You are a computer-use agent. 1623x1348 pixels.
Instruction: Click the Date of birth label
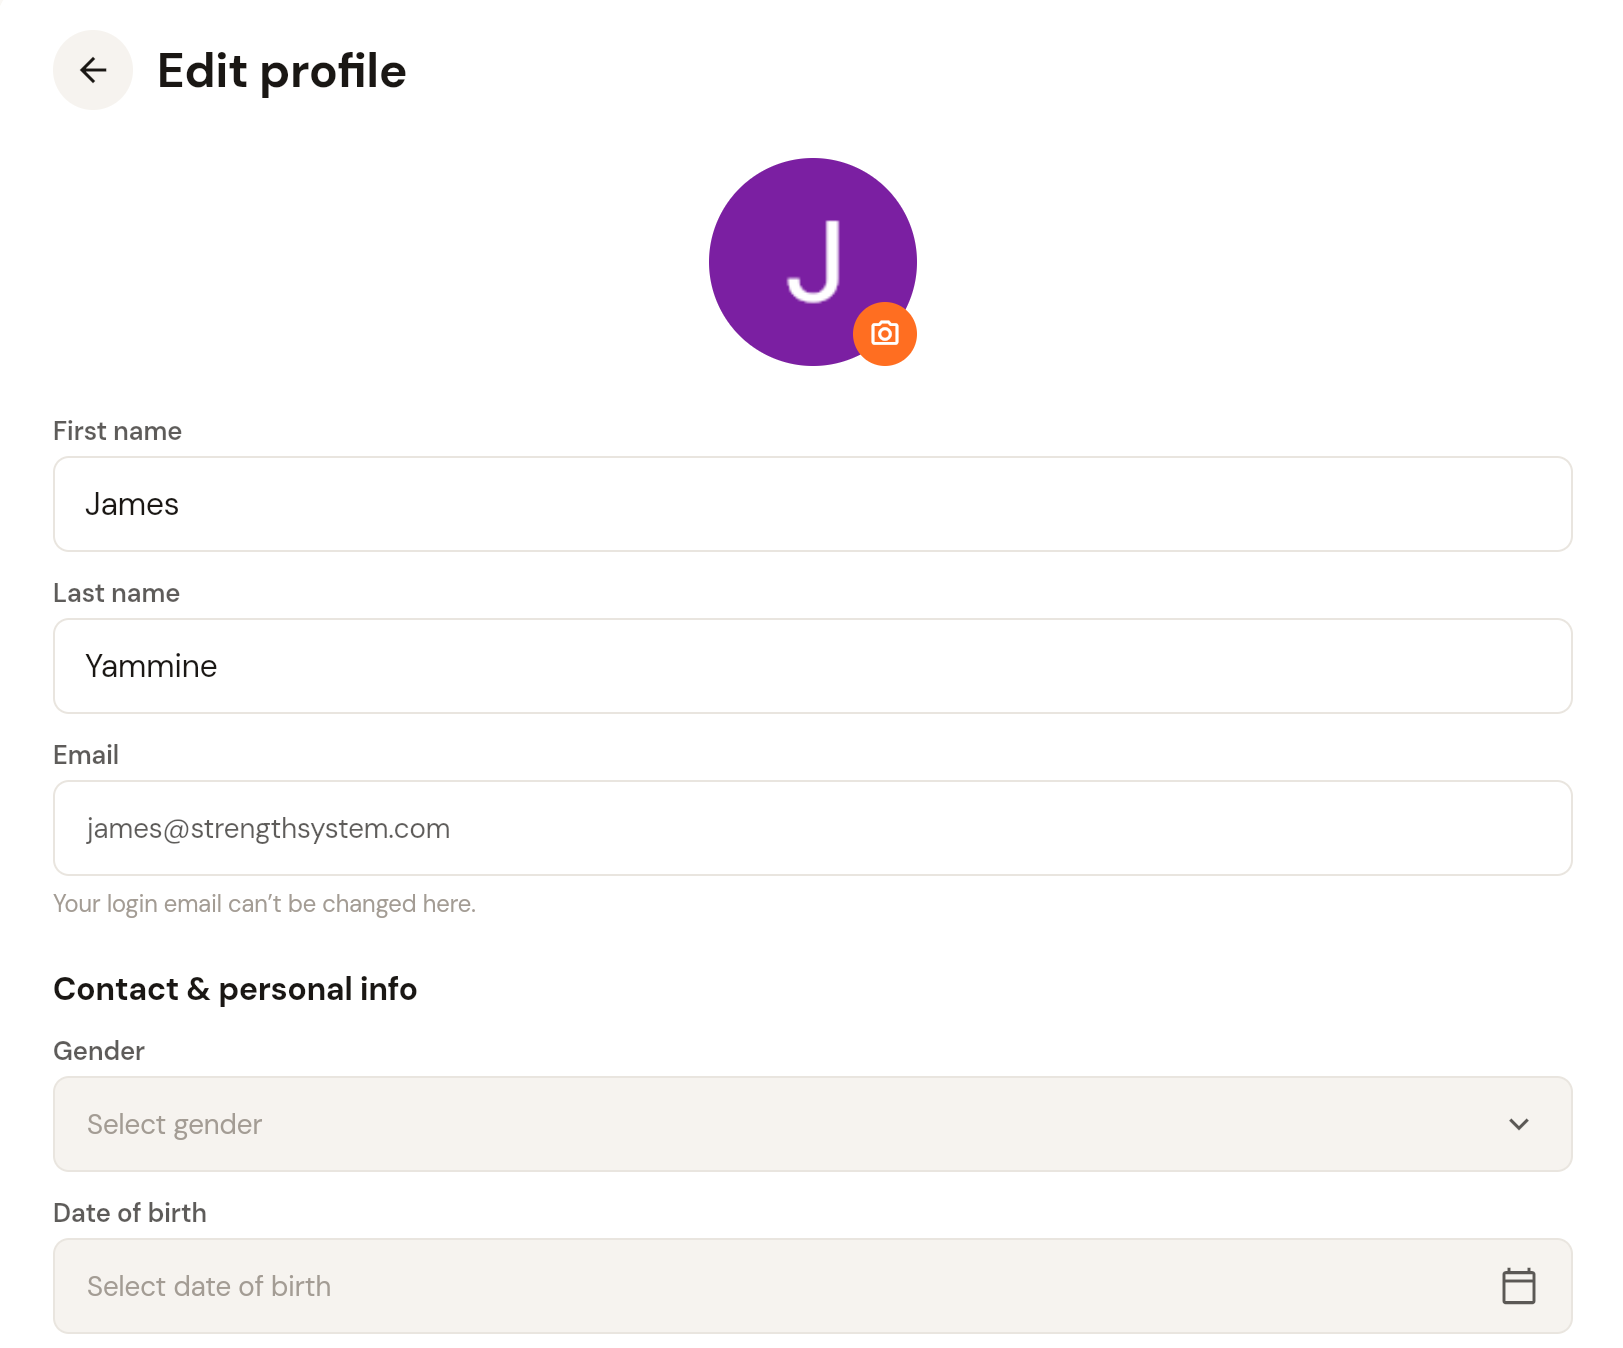(130, 1213)
